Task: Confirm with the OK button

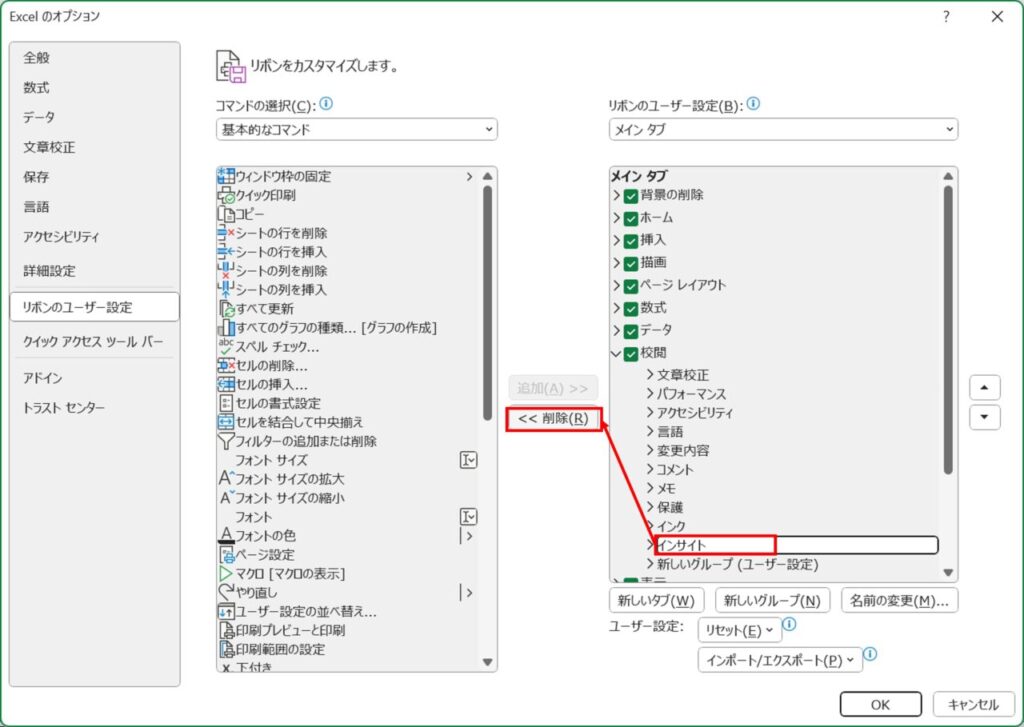Action: (x=880, y=704)
